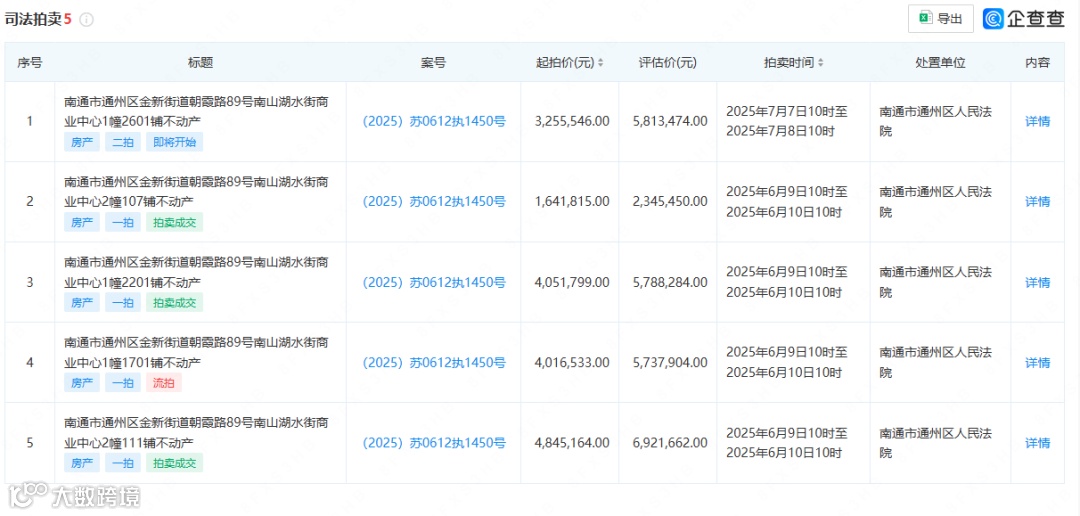Open 详情 for the 1幢2201铺 row
1080x516 pixels.
point(1037,282)
